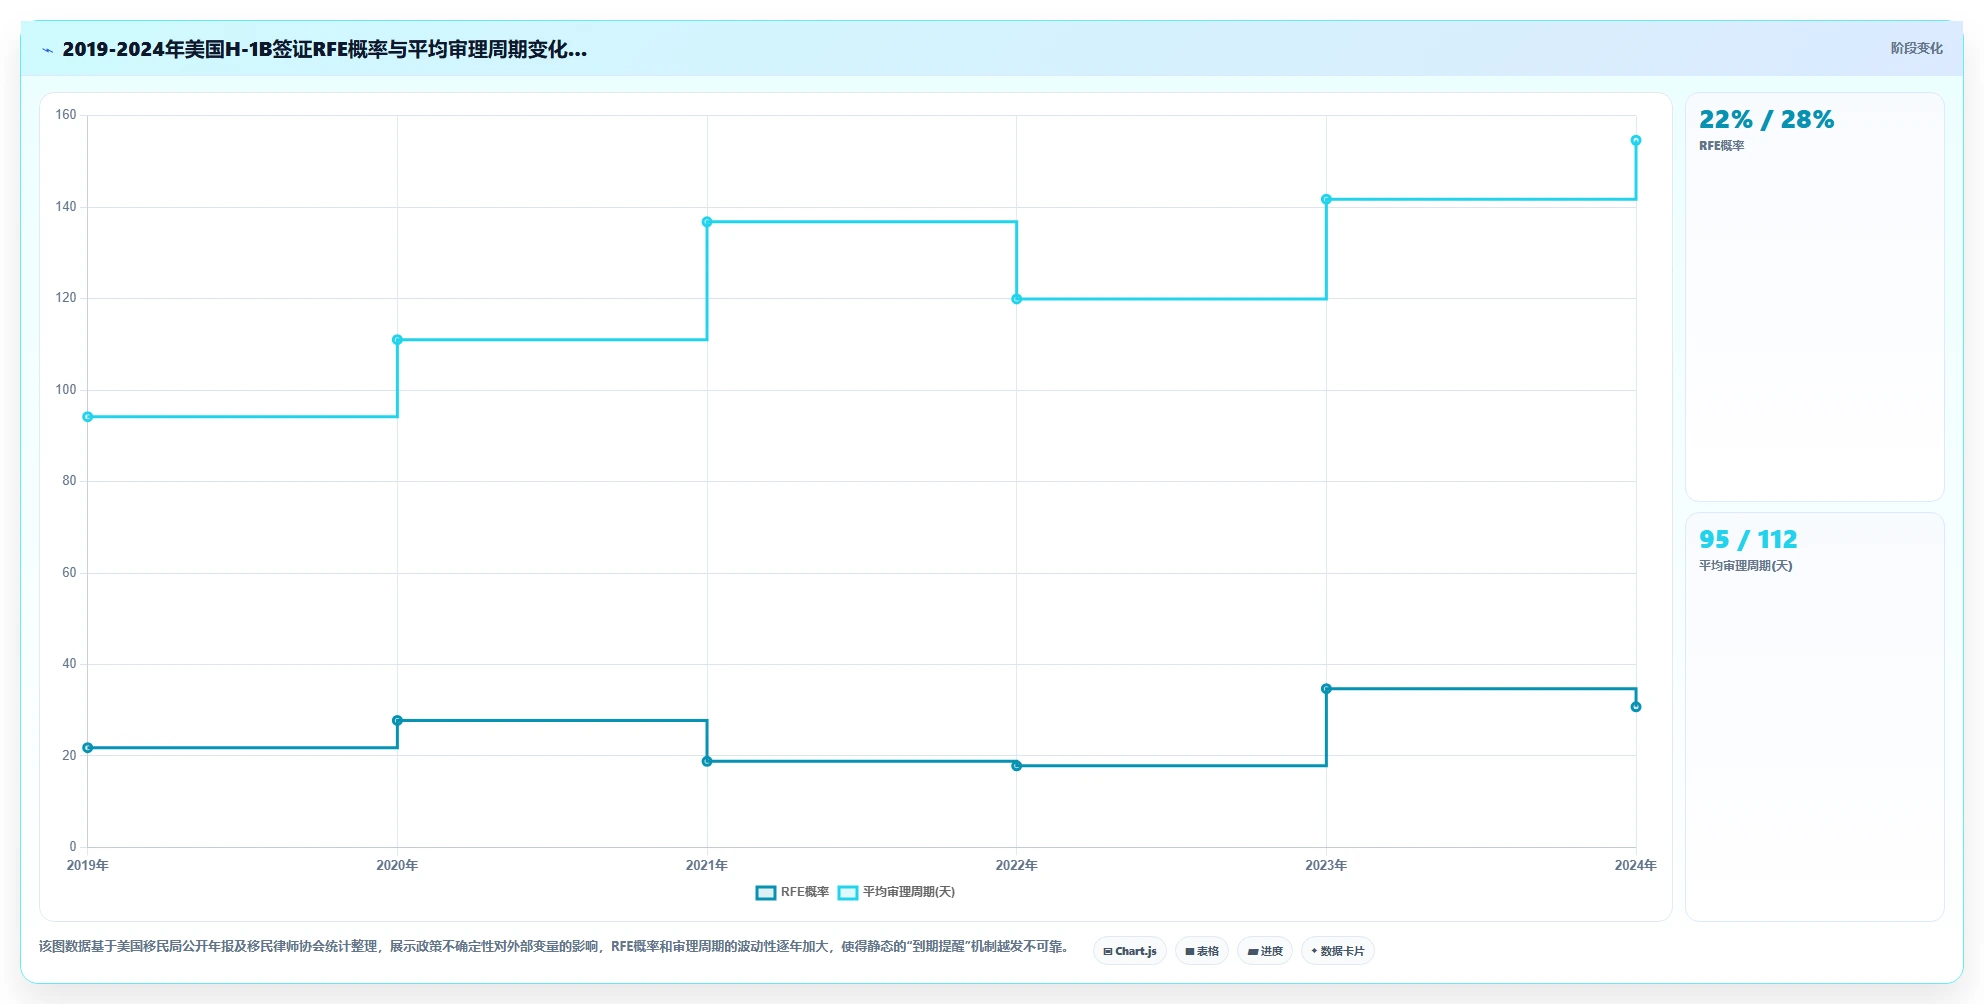The width and height of the screenshot is (1984, 1004).
Task: Select the 2024年 processing-days data point
Action: point(1636,141)
